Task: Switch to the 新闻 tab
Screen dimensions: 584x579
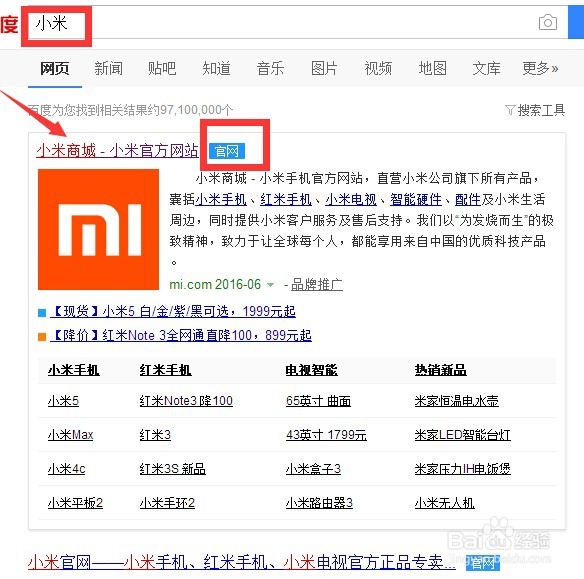Action: click(x=108, y=69)
